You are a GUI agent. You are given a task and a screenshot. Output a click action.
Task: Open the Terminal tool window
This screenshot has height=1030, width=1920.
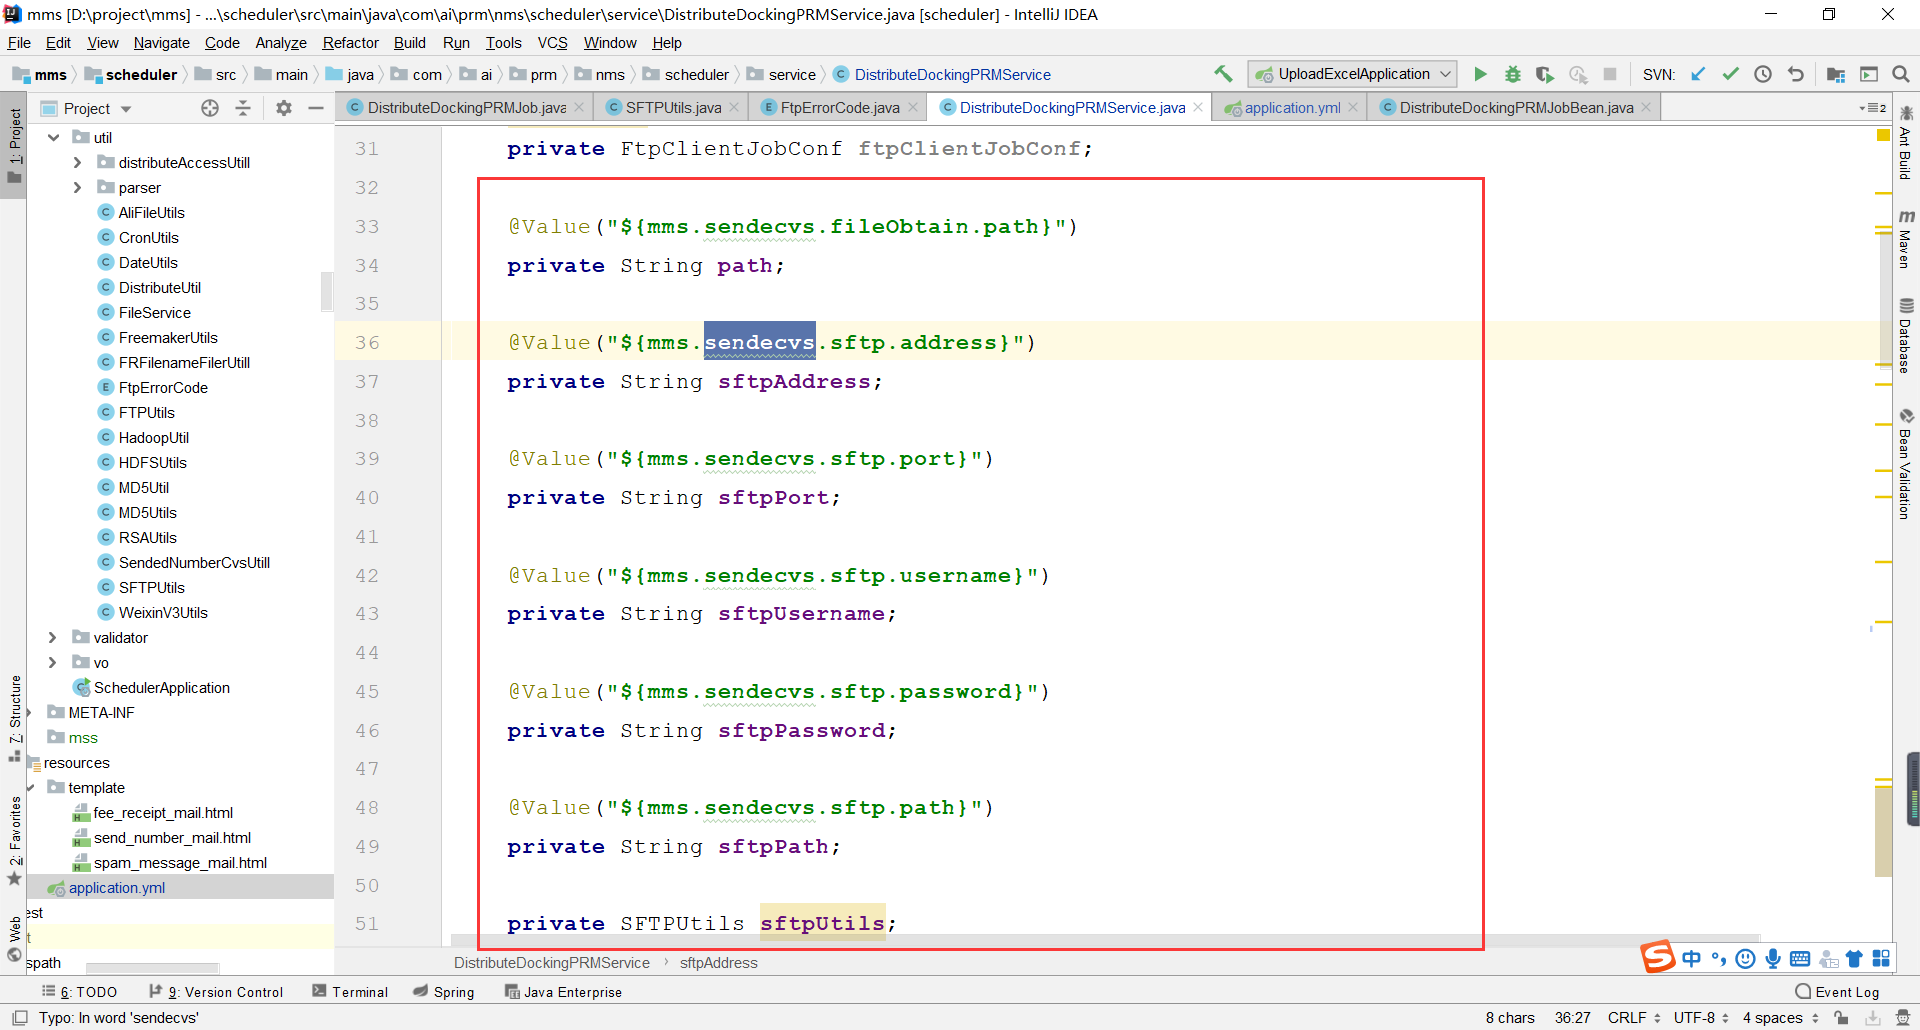click(x=350, y=992)
